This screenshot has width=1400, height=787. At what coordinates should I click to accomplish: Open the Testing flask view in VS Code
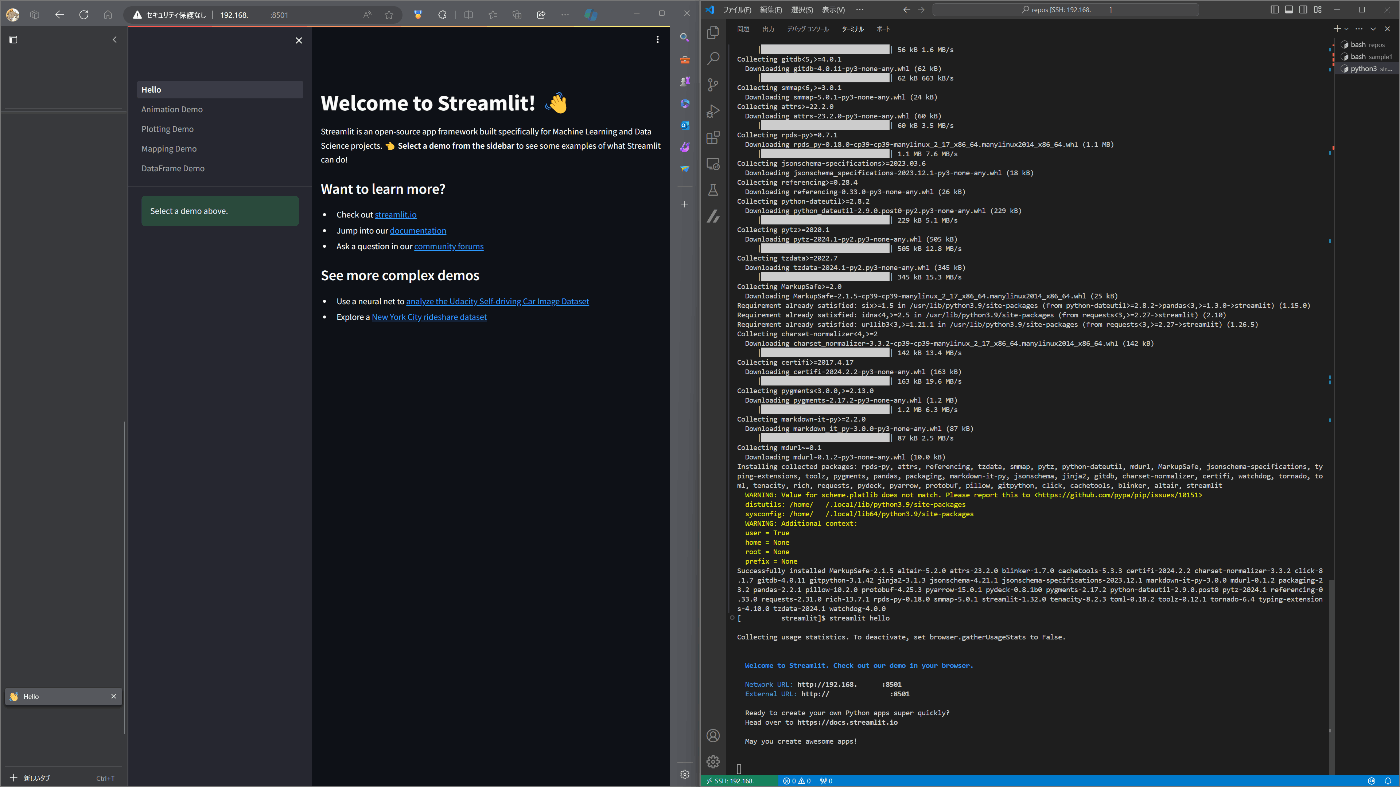713,189
